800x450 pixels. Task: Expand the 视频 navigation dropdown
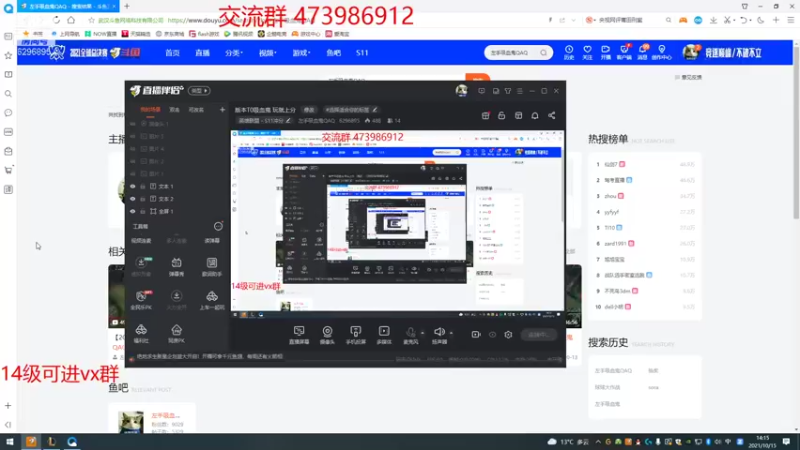(267, 53)
